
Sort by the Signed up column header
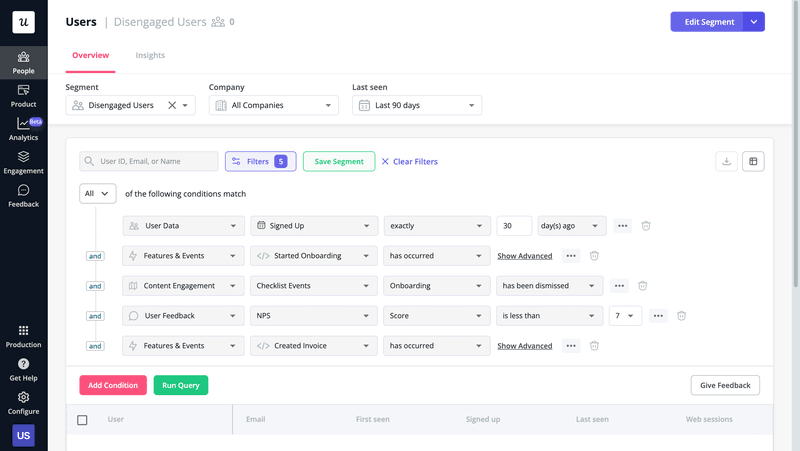coord(483,419)
